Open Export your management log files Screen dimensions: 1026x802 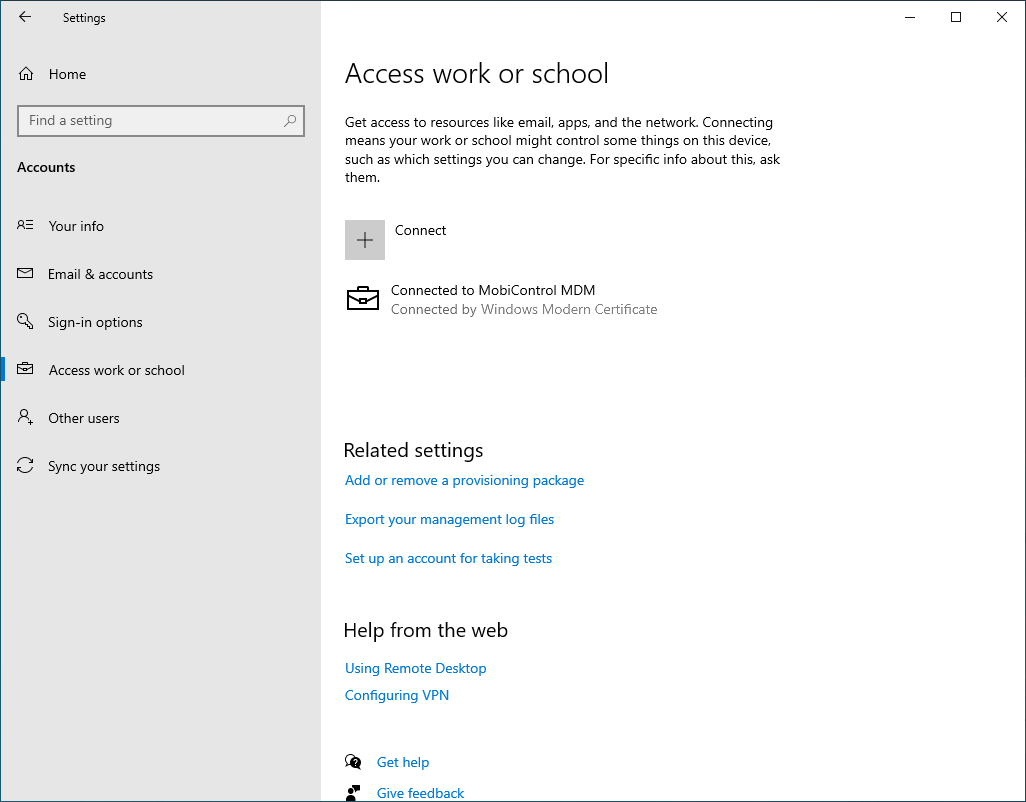449,519
